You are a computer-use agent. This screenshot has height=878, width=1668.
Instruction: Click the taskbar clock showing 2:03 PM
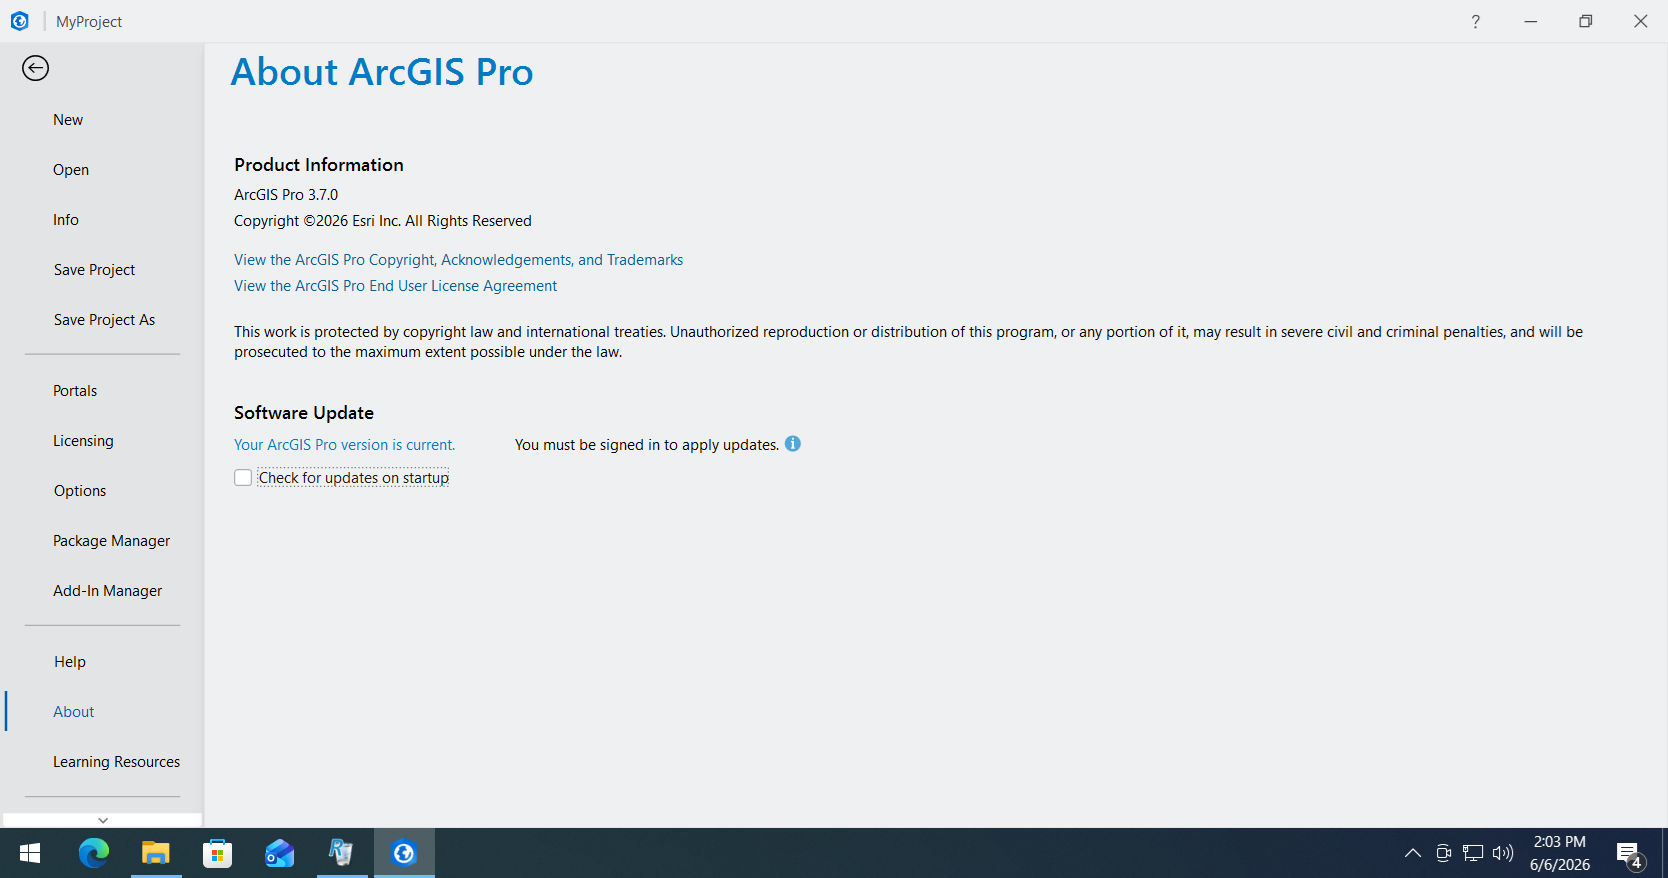[x=1560, y=853]
